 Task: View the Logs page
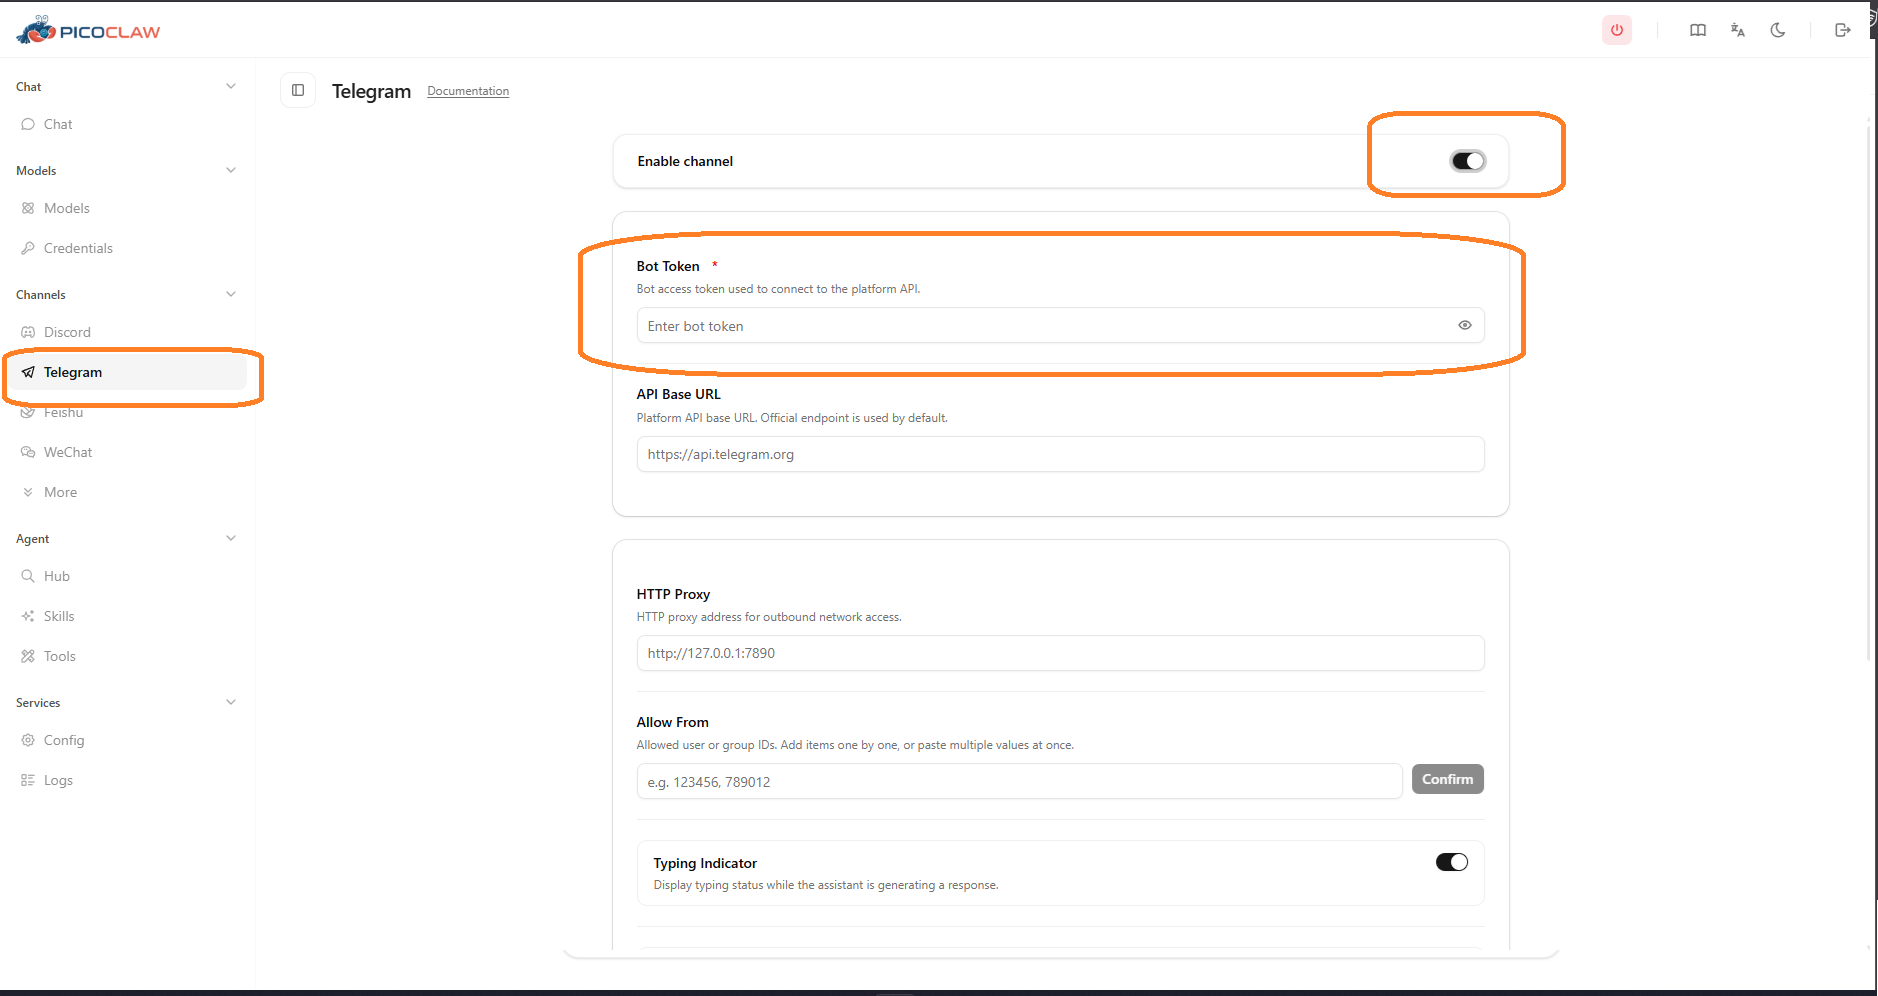click(x=127, y=780)
